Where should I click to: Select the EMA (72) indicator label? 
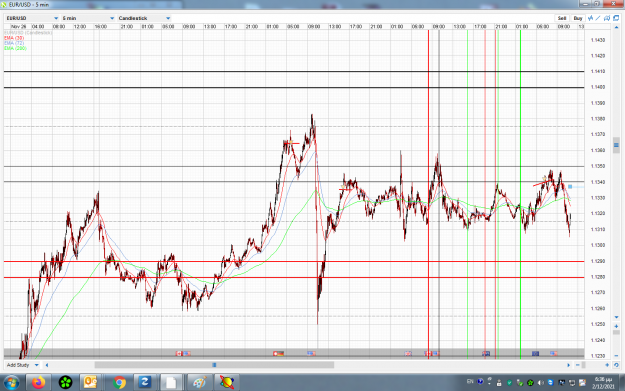(14, 43)
